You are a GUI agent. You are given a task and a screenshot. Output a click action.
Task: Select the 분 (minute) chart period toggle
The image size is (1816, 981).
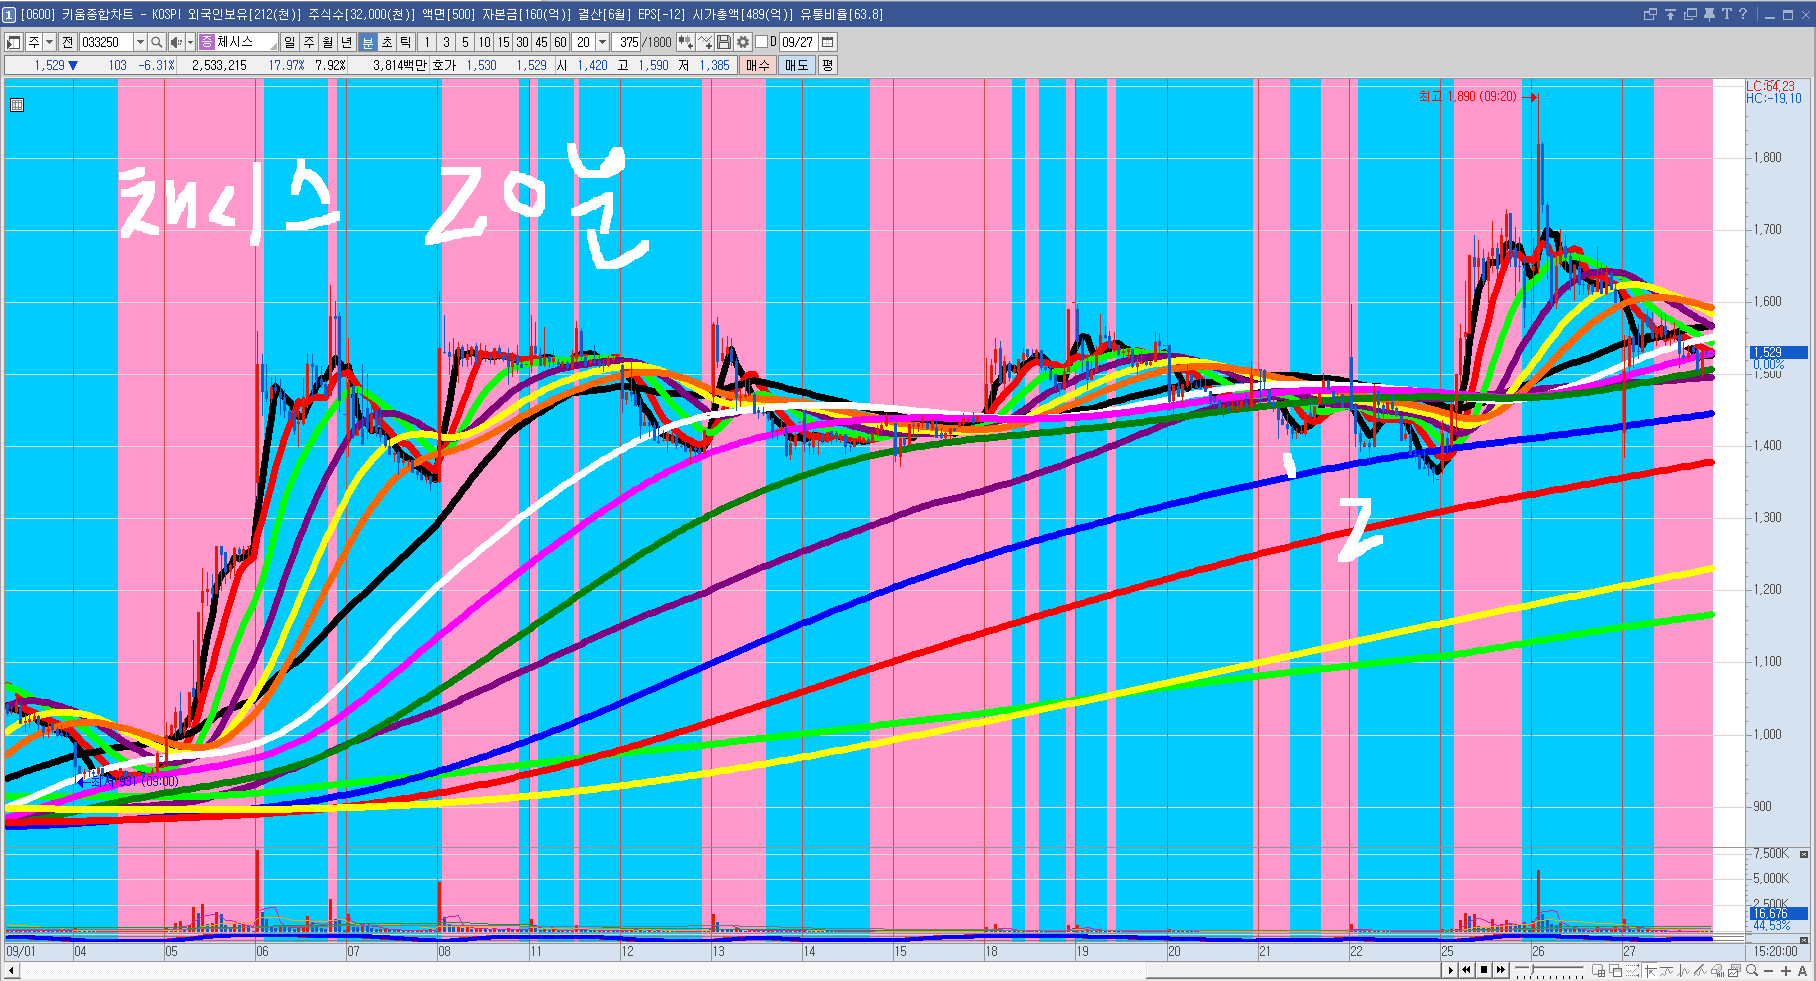367,42
